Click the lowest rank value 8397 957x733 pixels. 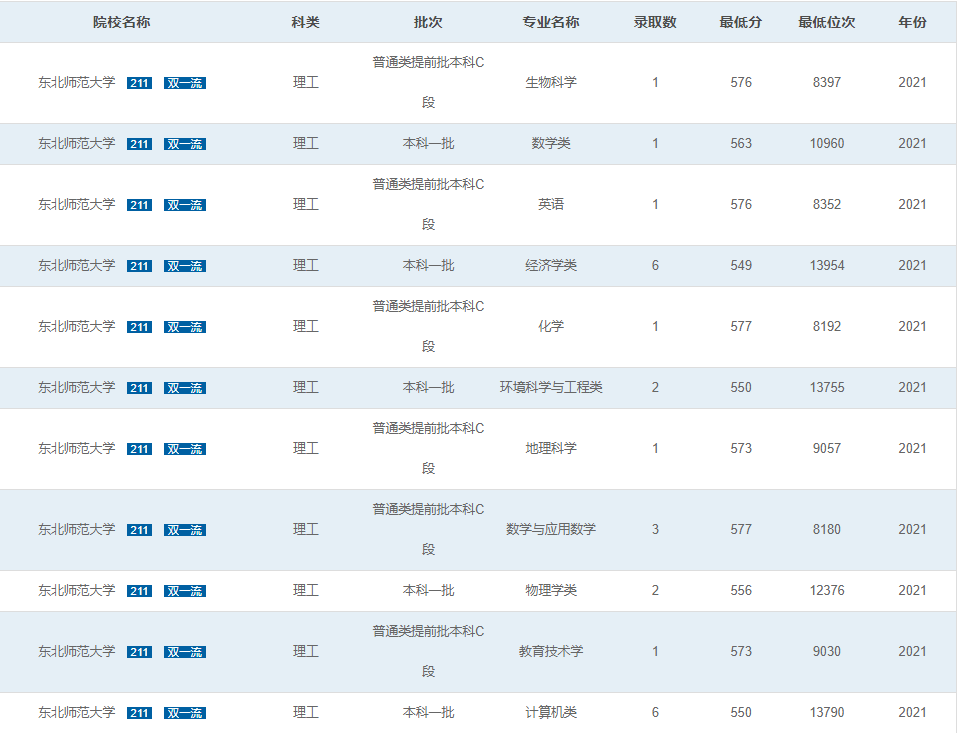pos(827,82)
